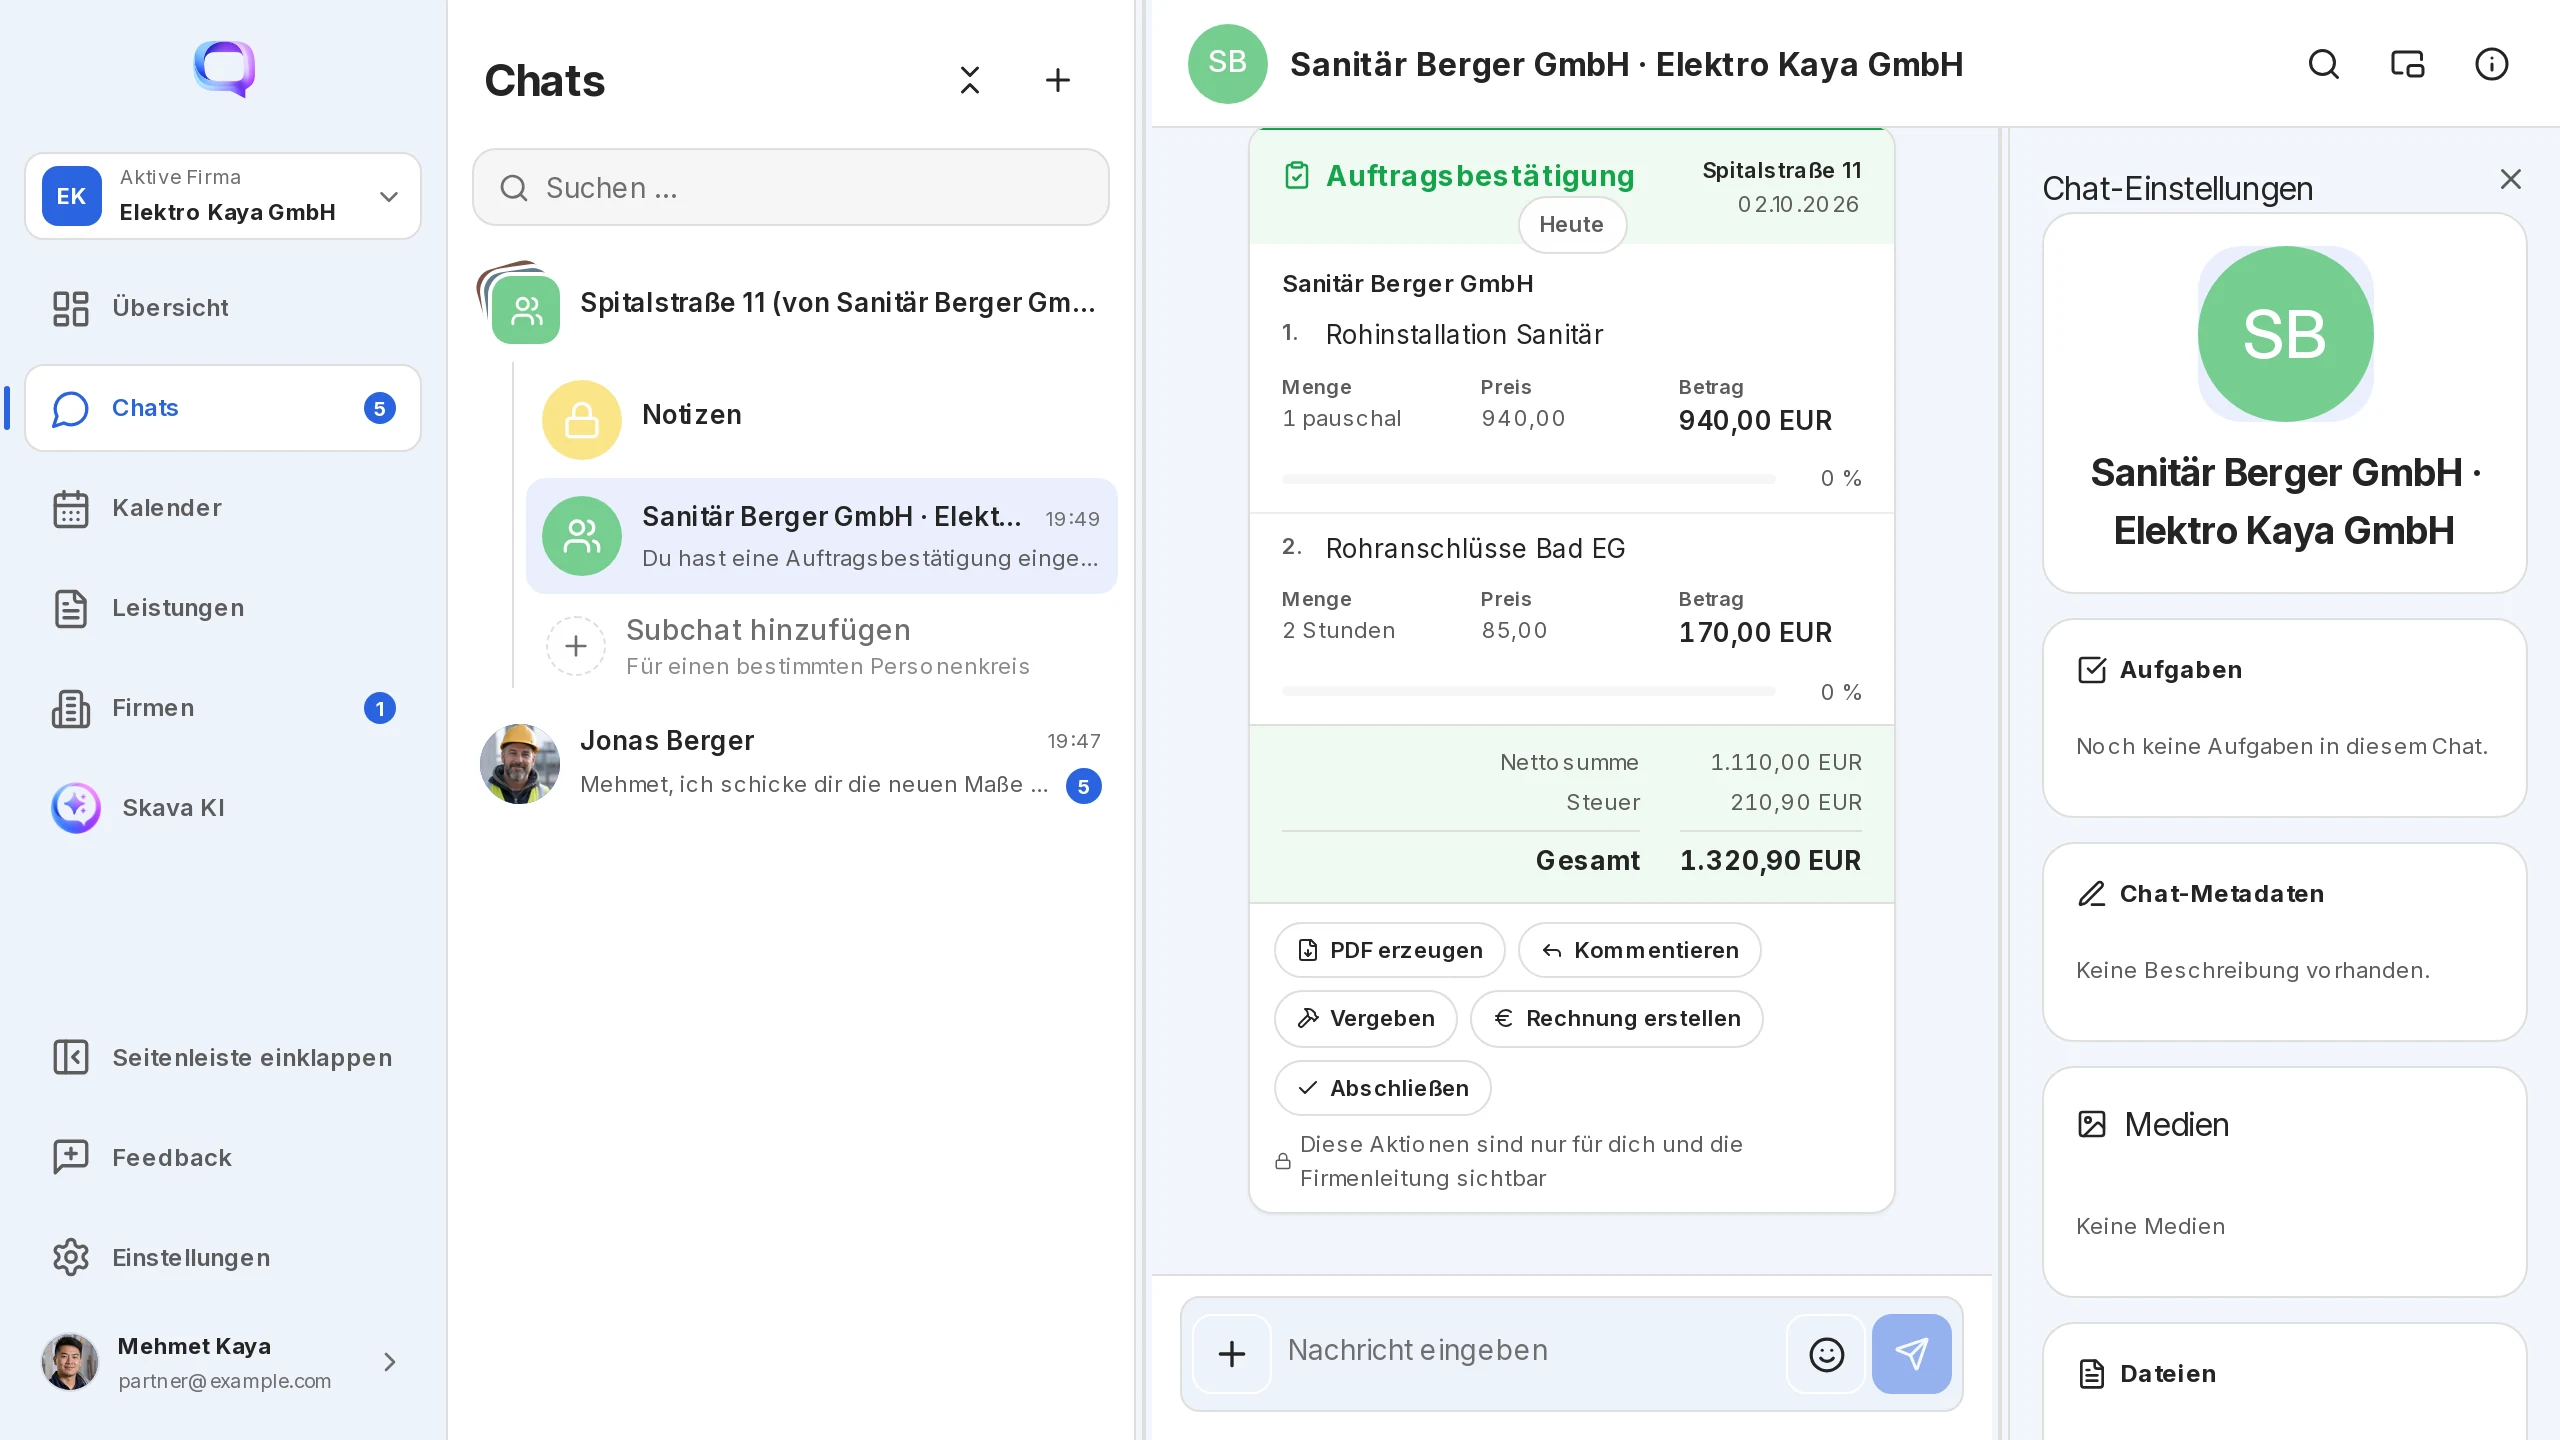The width and height of the screenshot is (2560, 1440).
Task: Open Skava KI assistant
Action: pos(223,808)
